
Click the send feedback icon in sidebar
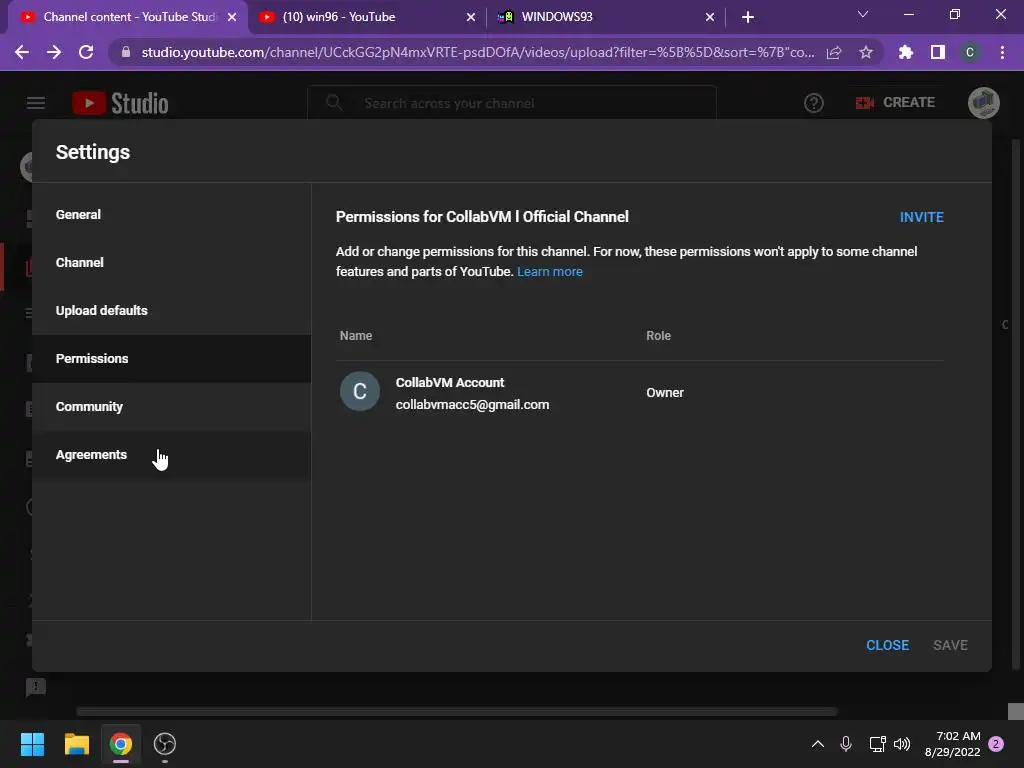(x=35, y=687)
